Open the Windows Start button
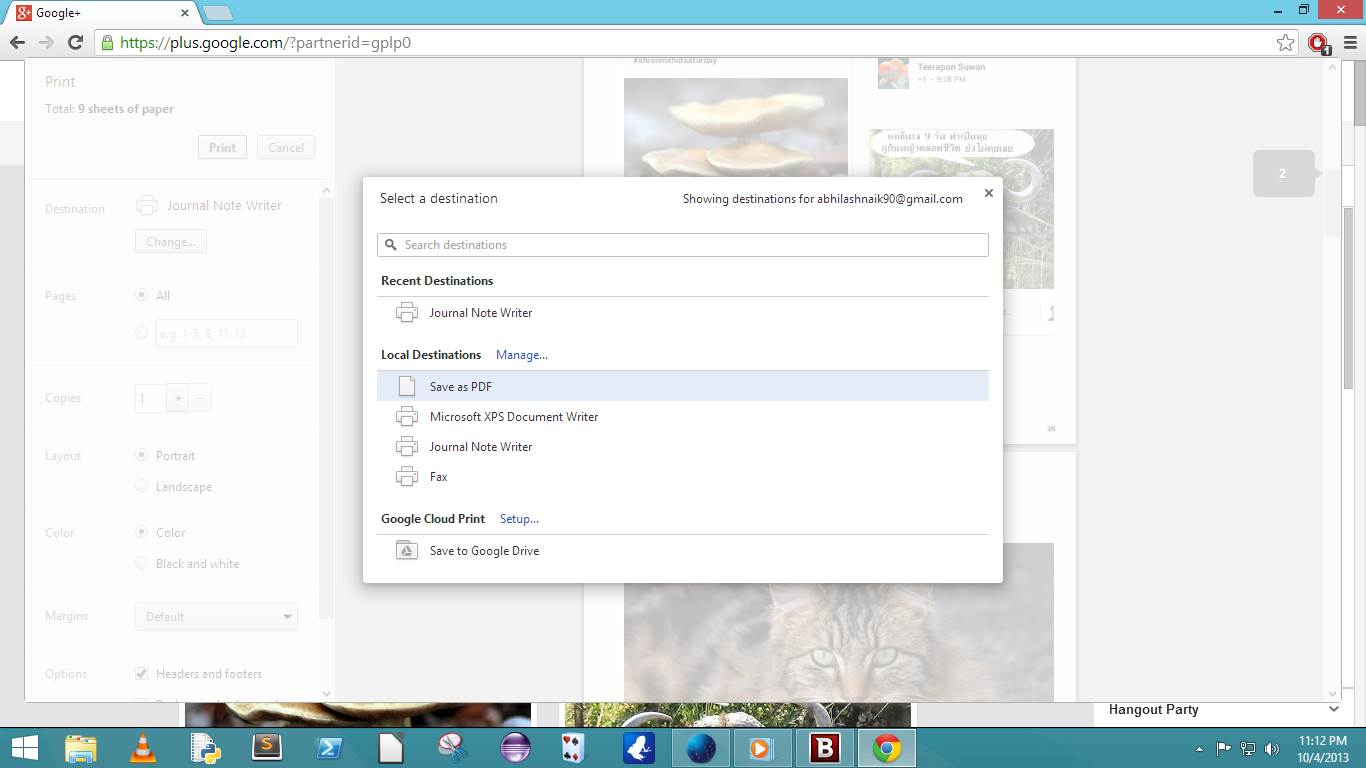 [x=24, y=748]
